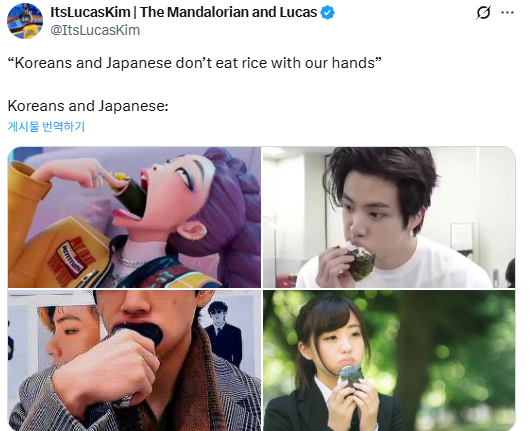The image size is (529, 431).
Task: Click the quoted "don't eat rice" sentence
Action: [195, 63]
